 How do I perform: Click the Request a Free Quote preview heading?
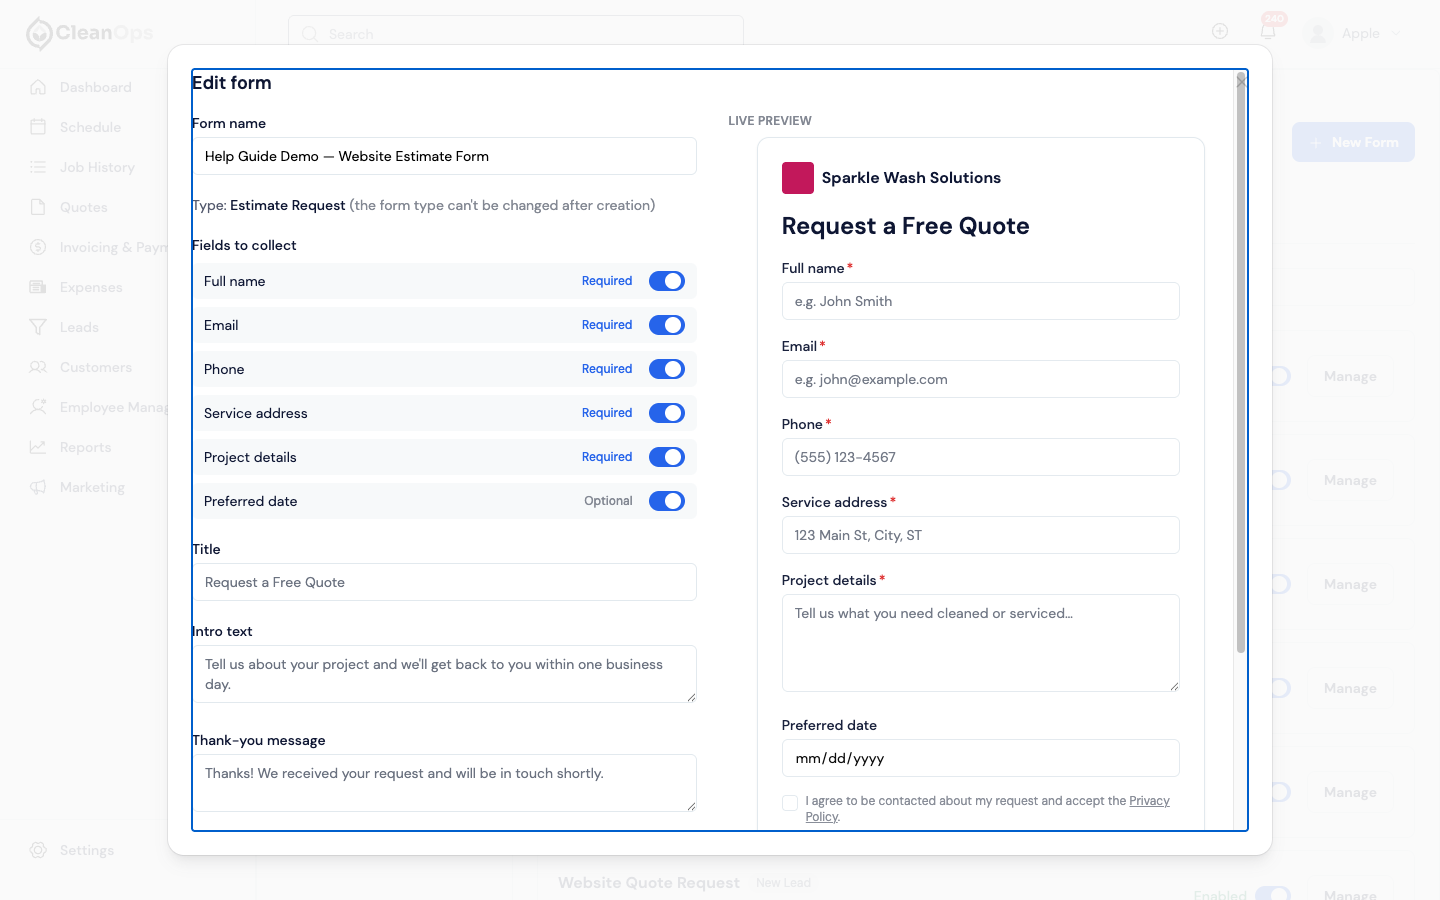point(905,226)
